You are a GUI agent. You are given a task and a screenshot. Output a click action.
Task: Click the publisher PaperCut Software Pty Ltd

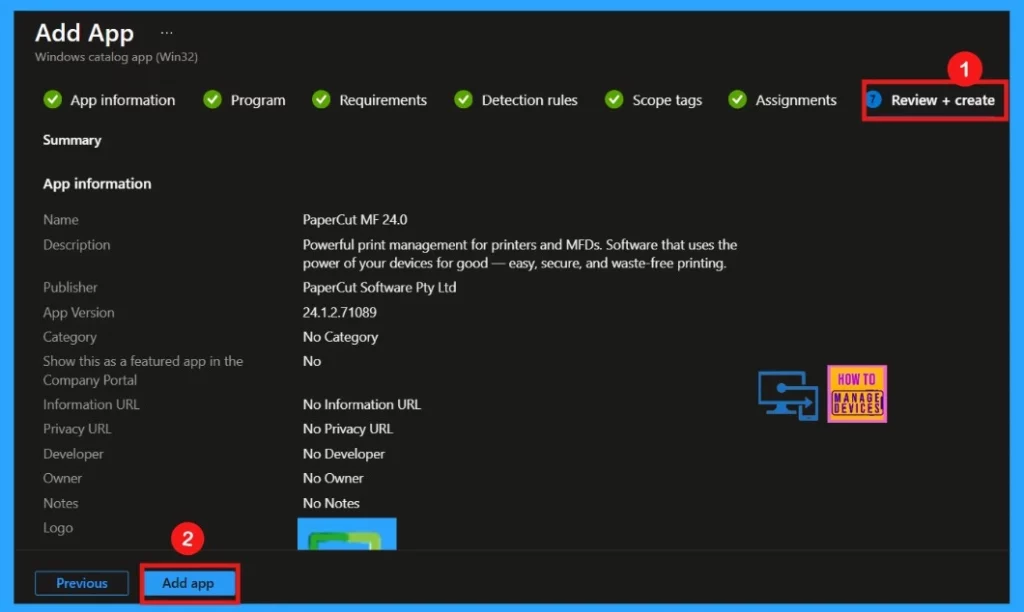pos(379,287)
